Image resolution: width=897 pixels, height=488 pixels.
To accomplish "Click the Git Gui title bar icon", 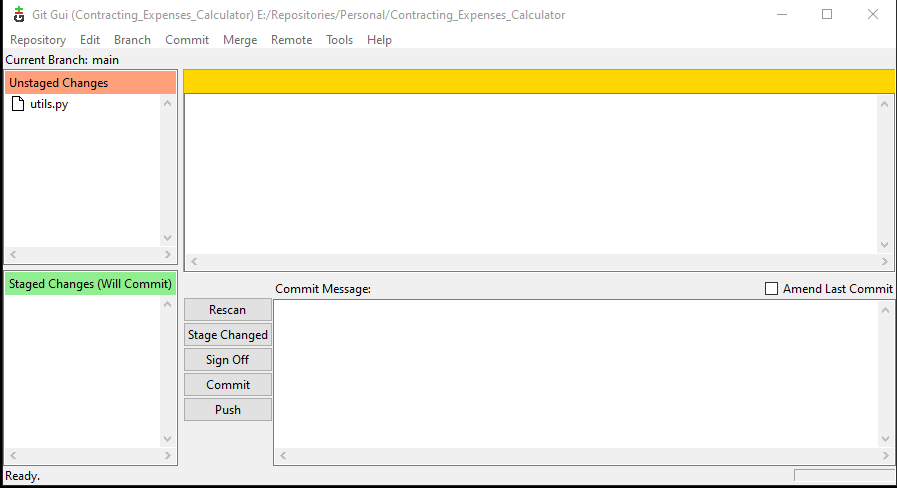I will coord(18,15).
